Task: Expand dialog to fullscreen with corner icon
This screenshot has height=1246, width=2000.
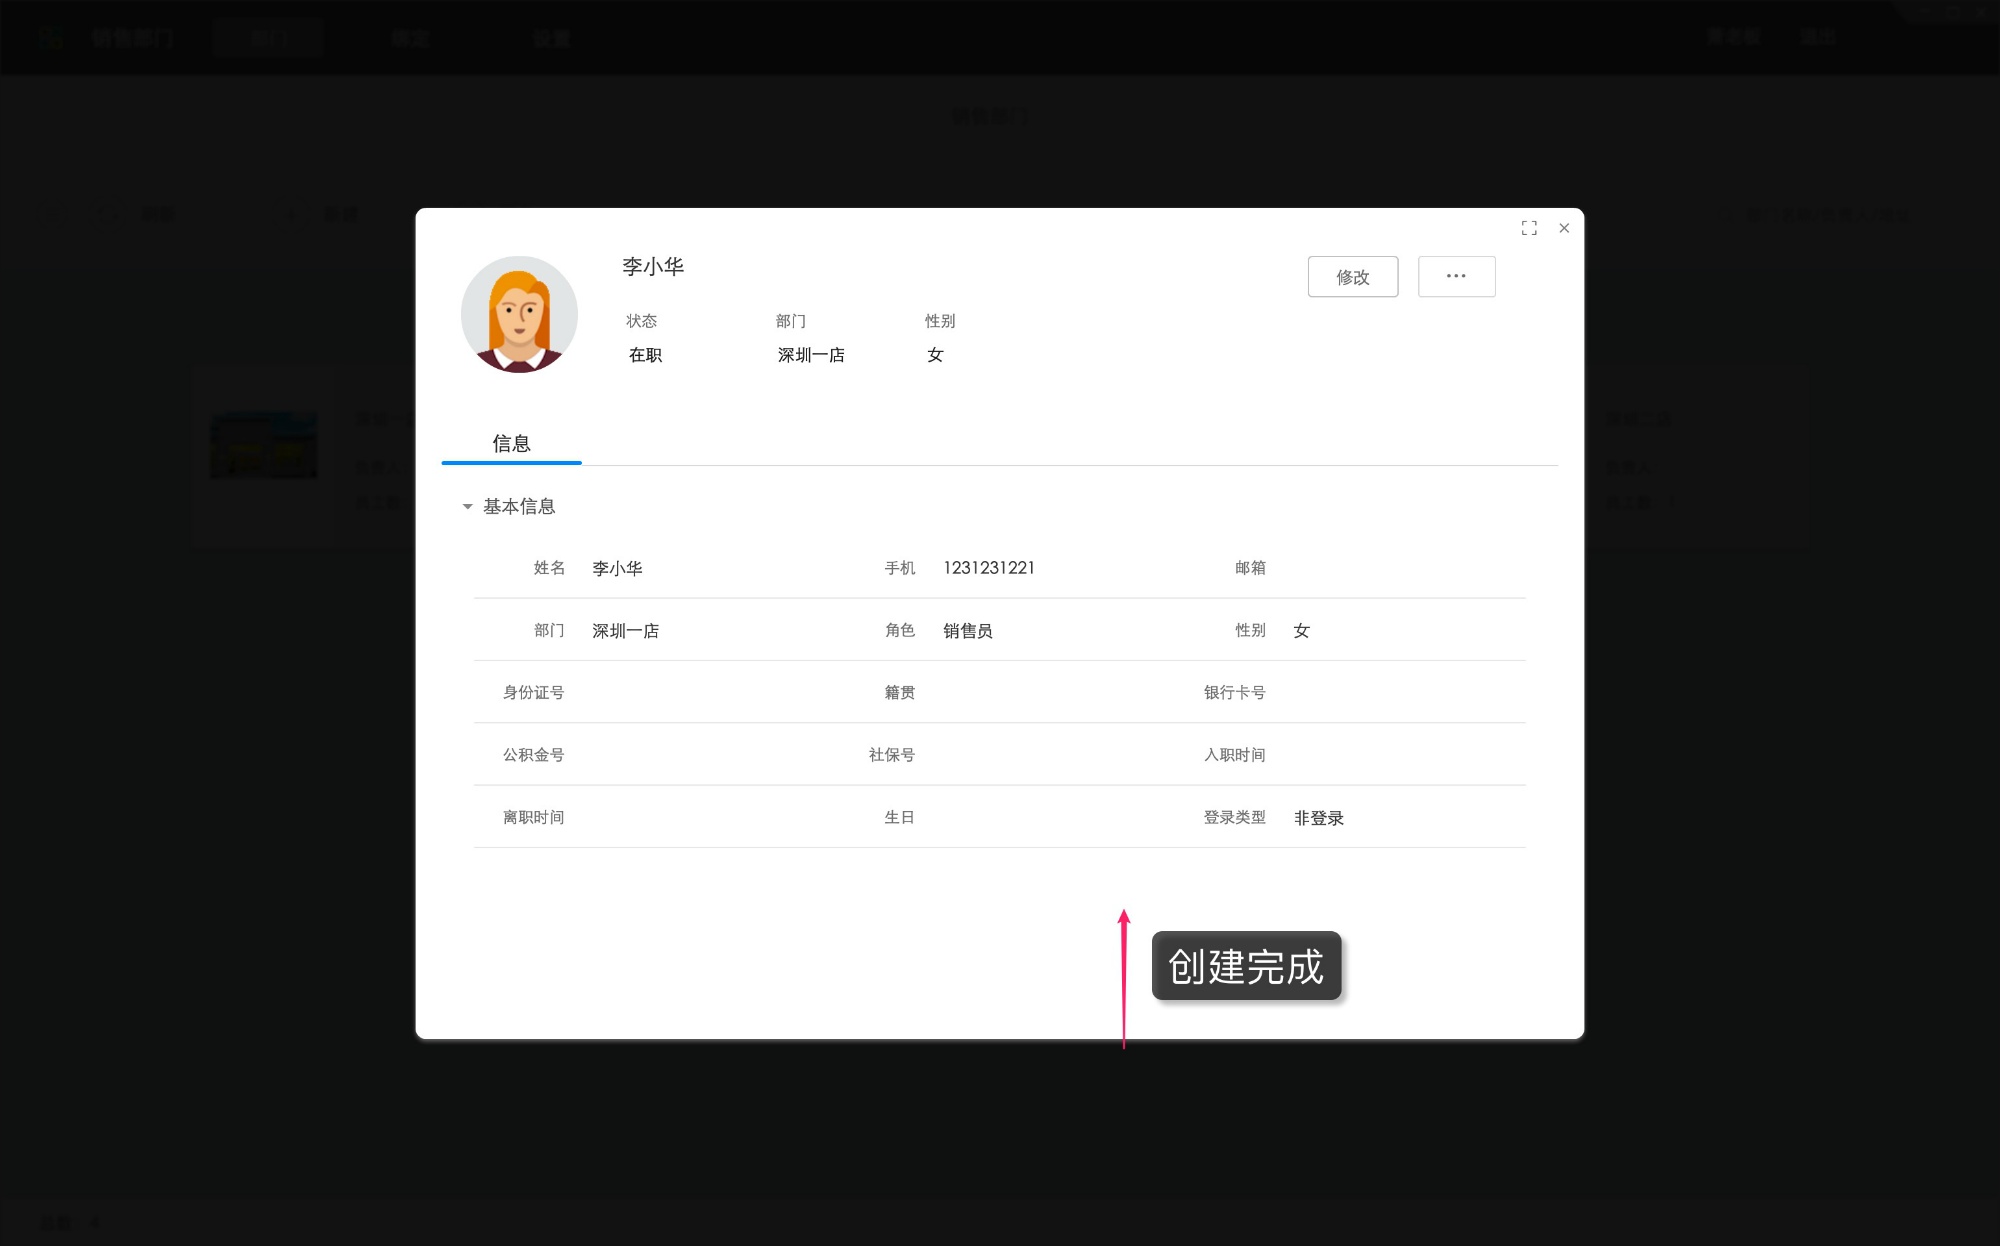Action: click(1529, 228)
